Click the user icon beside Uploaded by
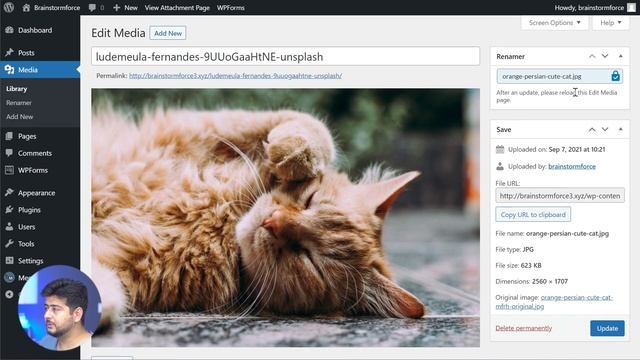This screenshot has height=360, width=640. pos(500,166)
